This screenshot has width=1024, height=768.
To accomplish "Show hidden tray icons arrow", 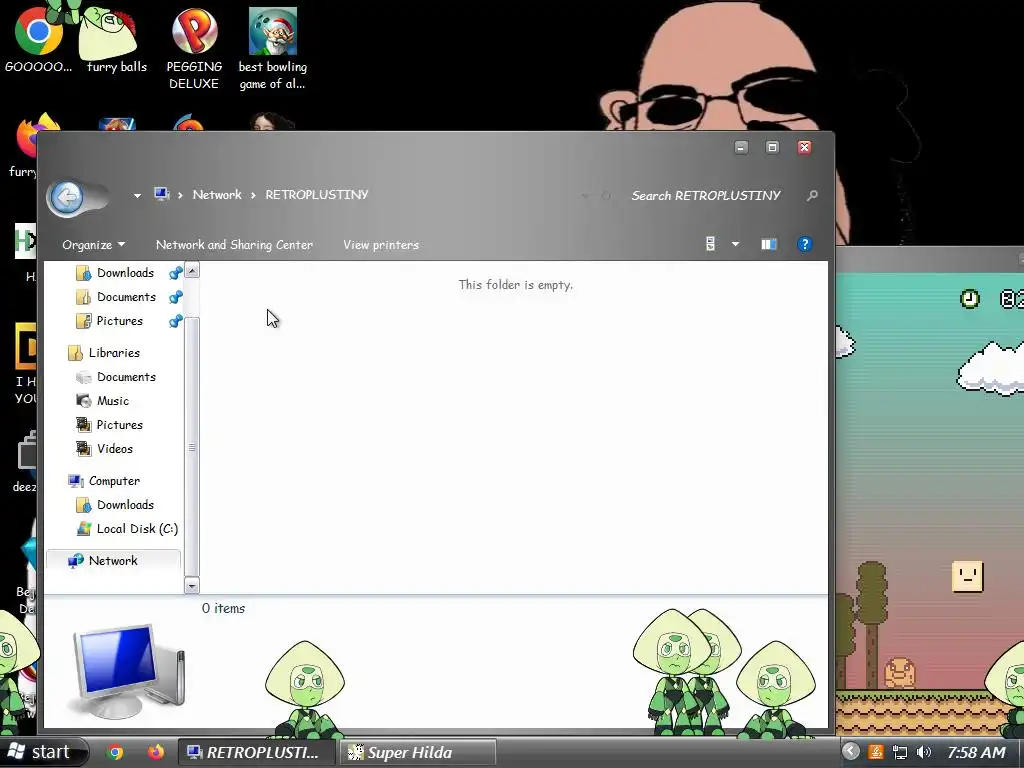I will tap(850, 752).
